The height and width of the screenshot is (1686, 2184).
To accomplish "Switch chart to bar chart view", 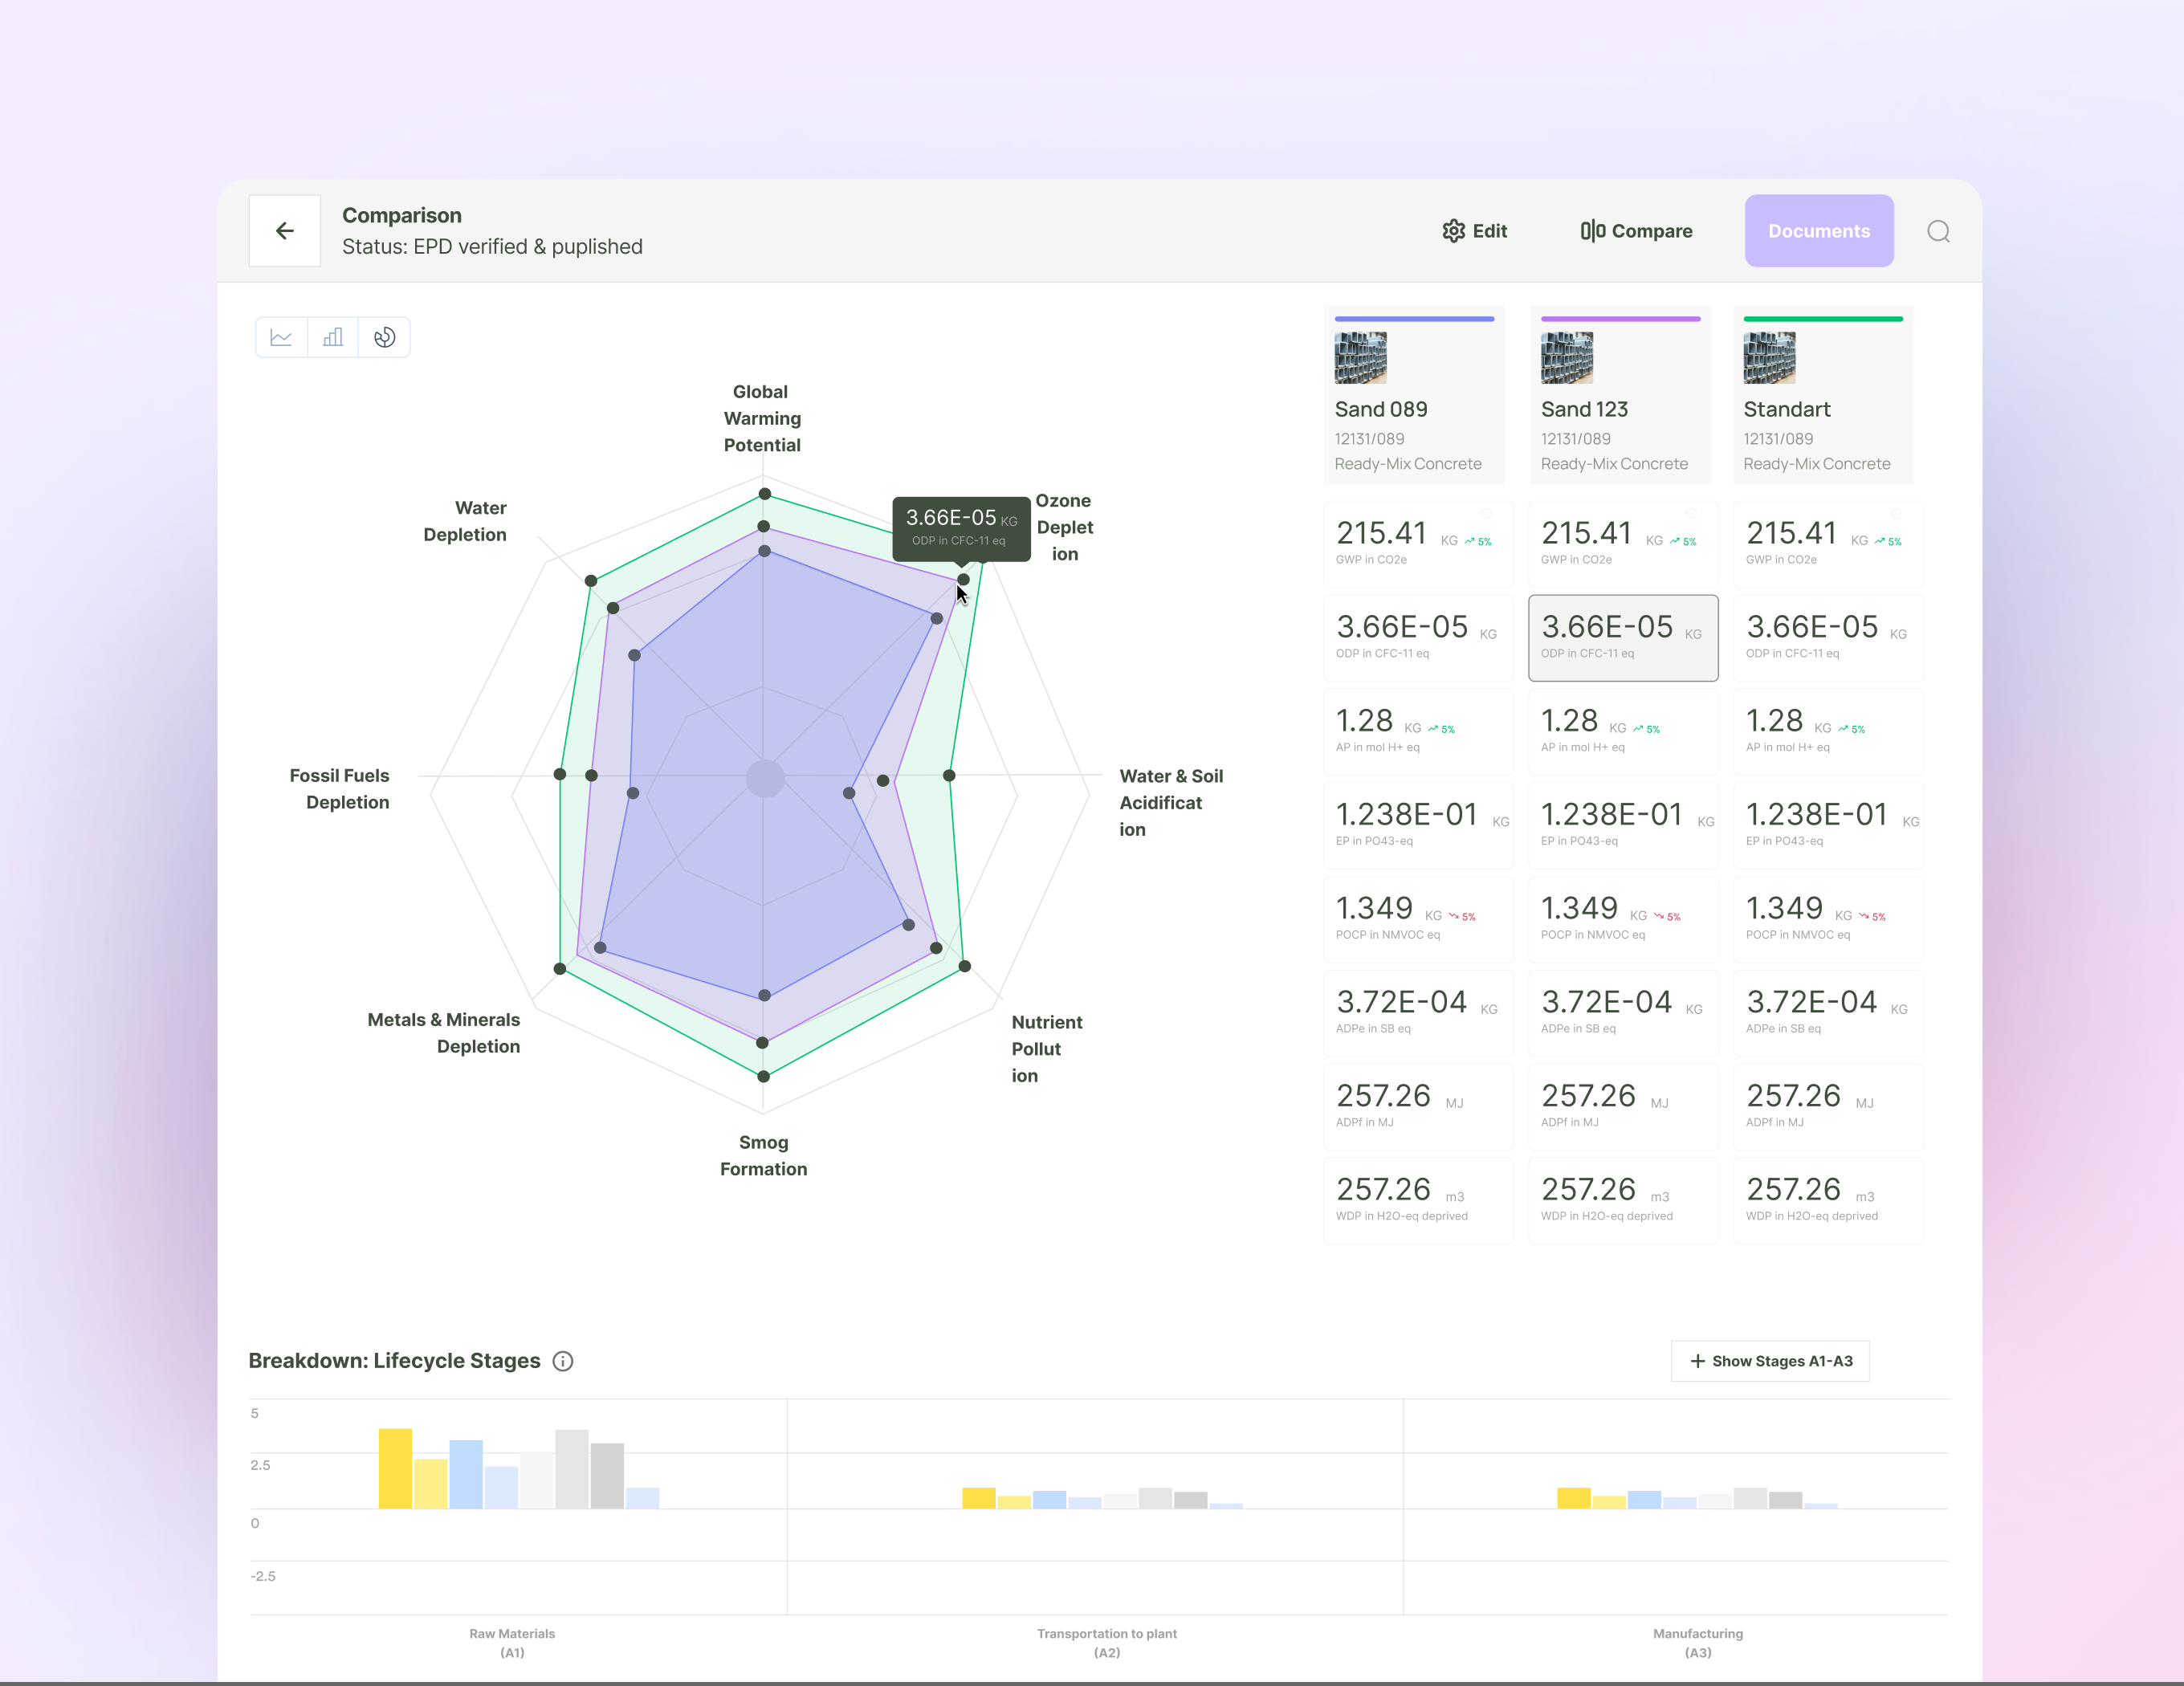I will [333, 337].
